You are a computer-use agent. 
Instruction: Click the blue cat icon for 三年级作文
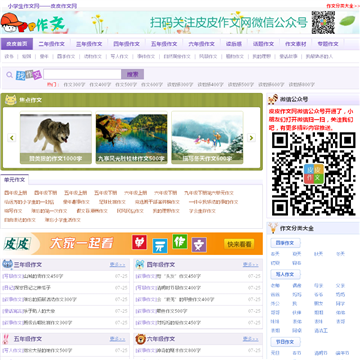7,264
